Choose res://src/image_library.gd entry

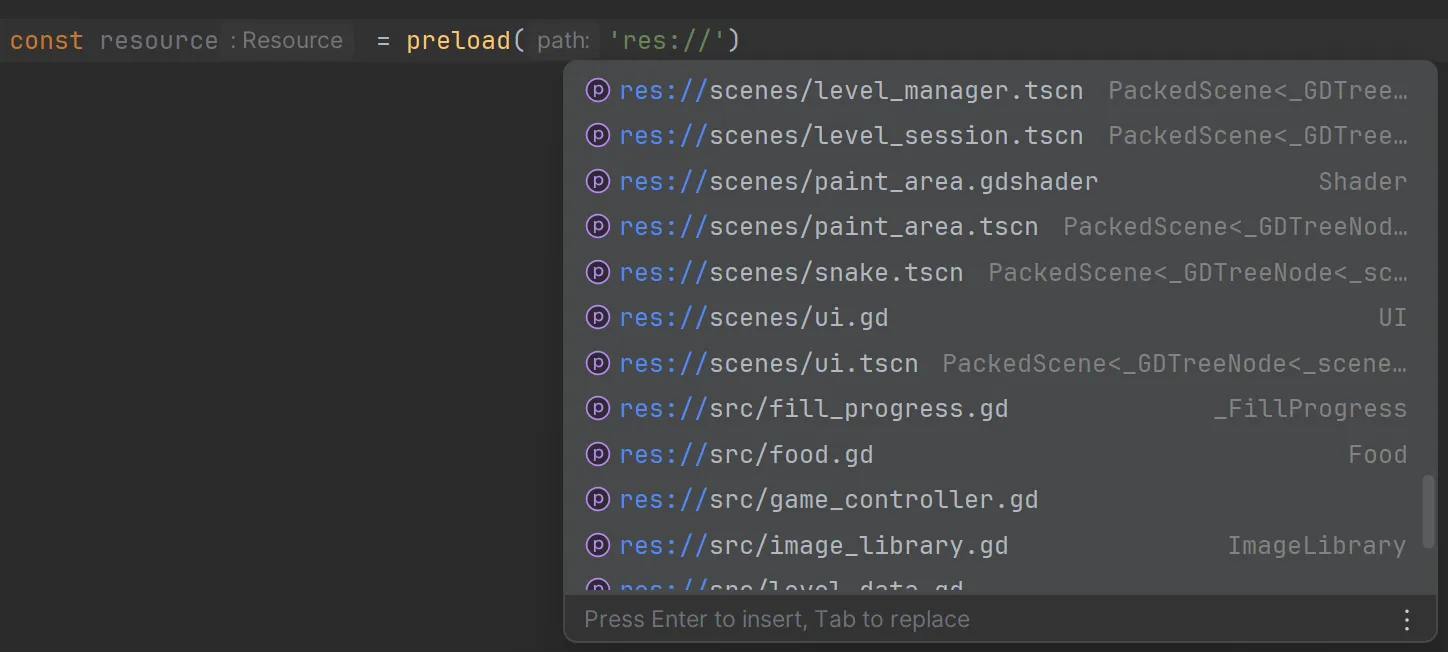995,545
